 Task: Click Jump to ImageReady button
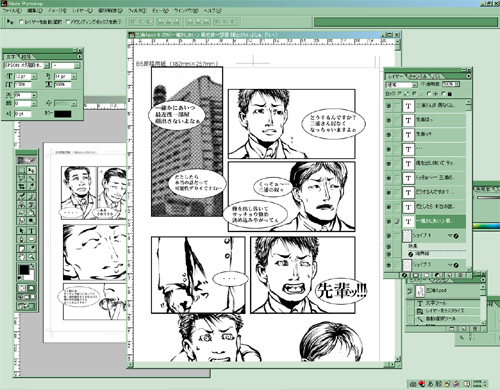point(26,305)
